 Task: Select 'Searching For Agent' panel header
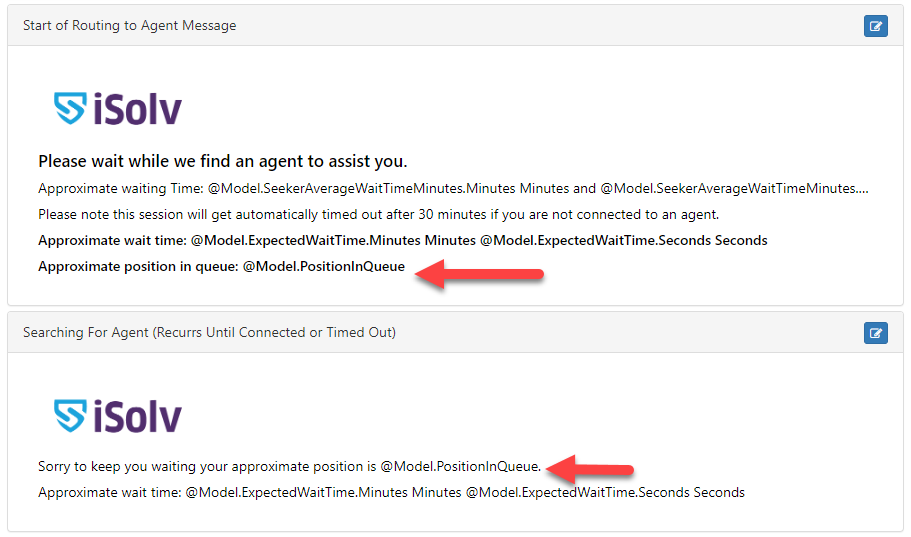209,332
